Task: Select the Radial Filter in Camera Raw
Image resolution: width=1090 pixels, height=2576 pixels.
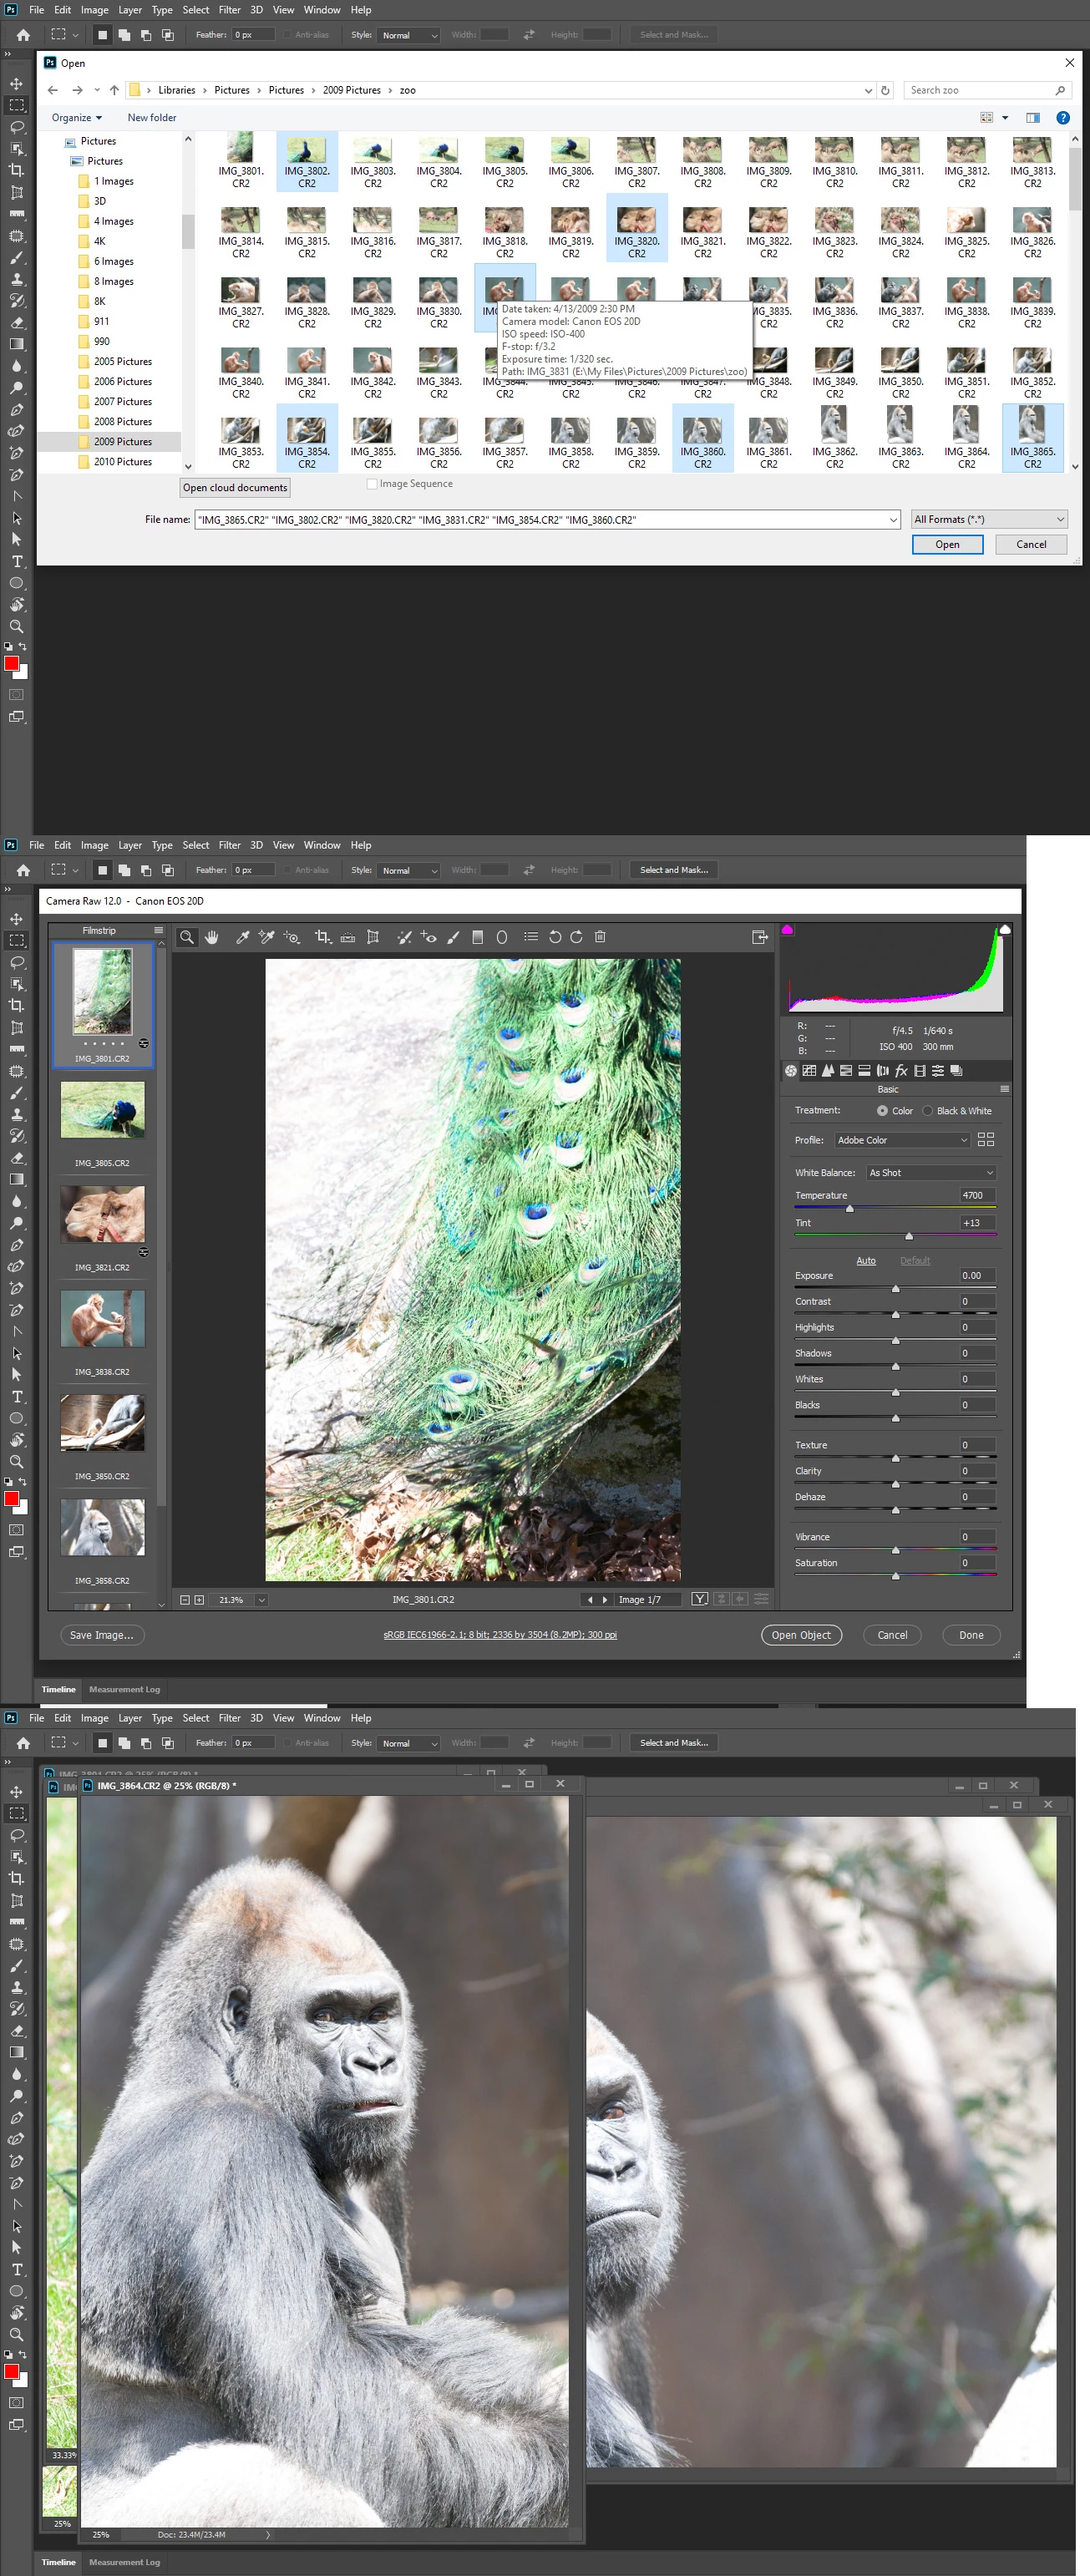Action: [x=502, y=937]
